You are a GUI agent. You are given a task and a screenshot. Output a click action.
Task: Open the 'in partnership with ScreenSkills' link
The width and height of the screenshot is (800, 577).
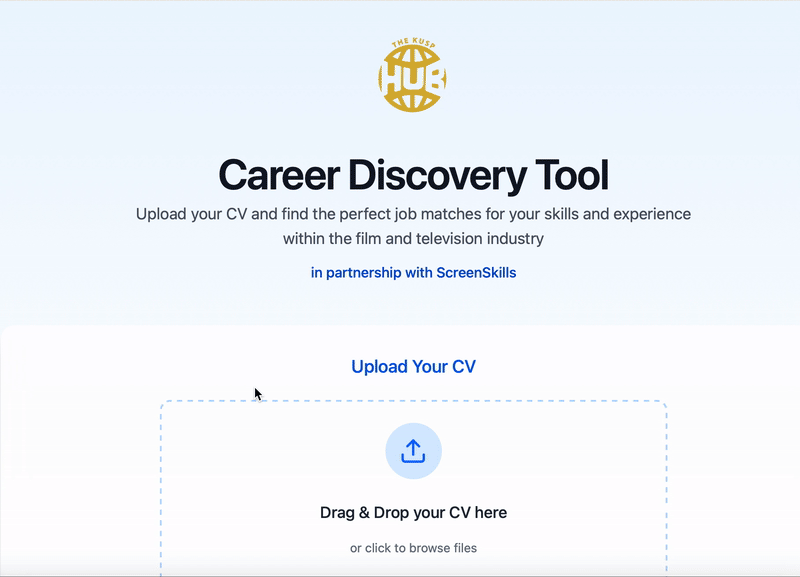click(x=413, y=273)
